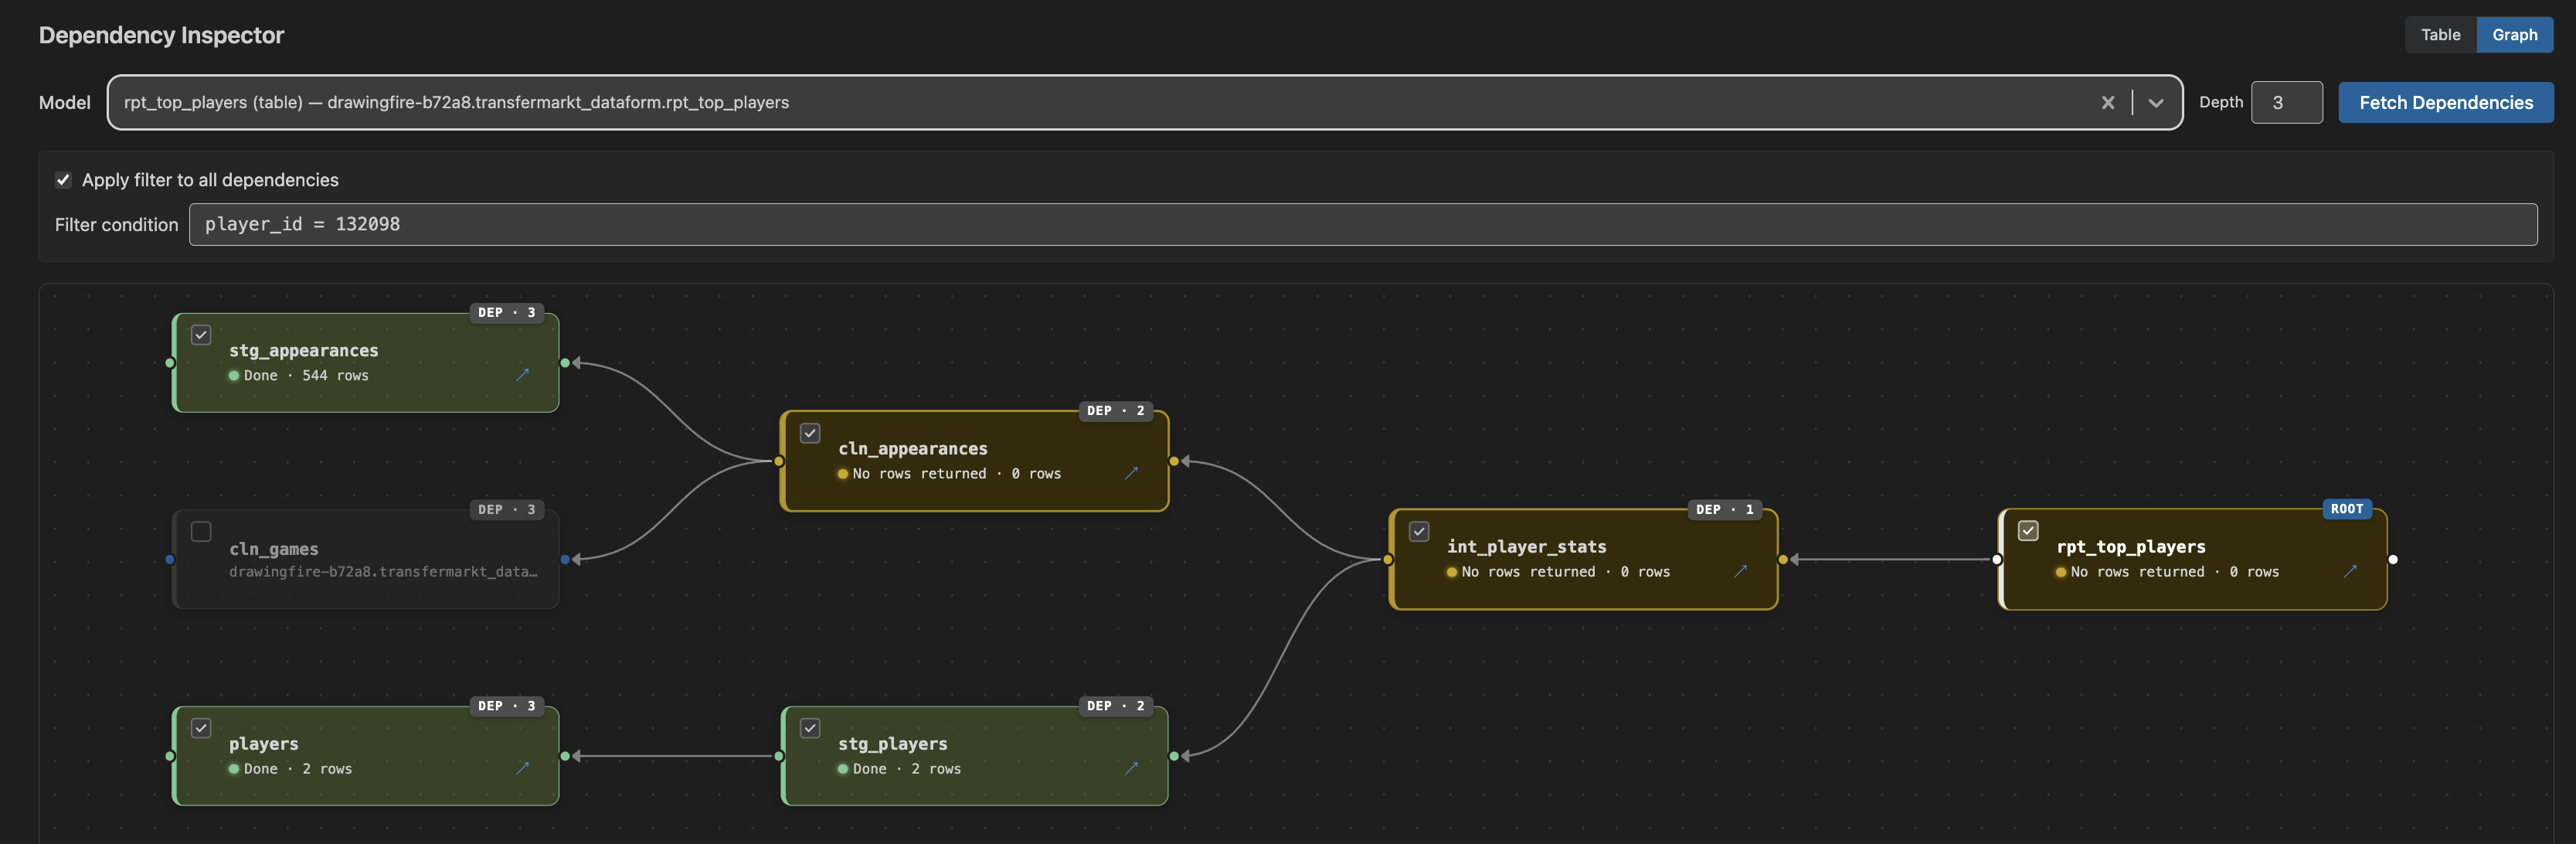Click DEP 3 badge on stg_appearances

tap(506, 313)
